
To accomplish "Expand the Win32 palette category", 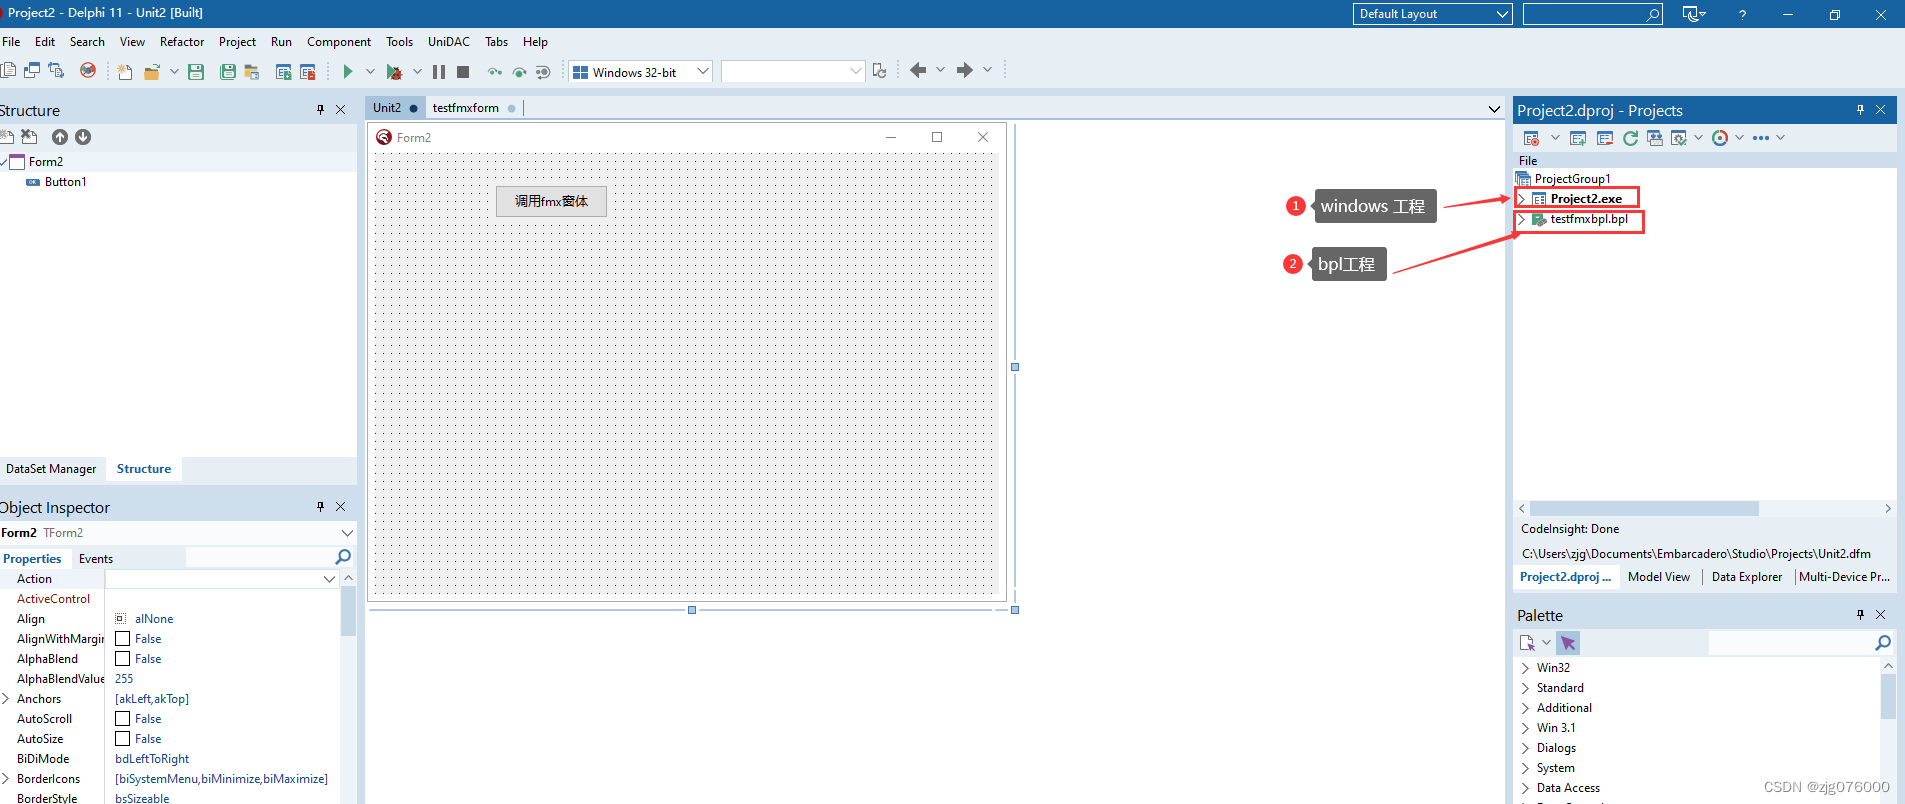I will click(x=1525, y=668).
